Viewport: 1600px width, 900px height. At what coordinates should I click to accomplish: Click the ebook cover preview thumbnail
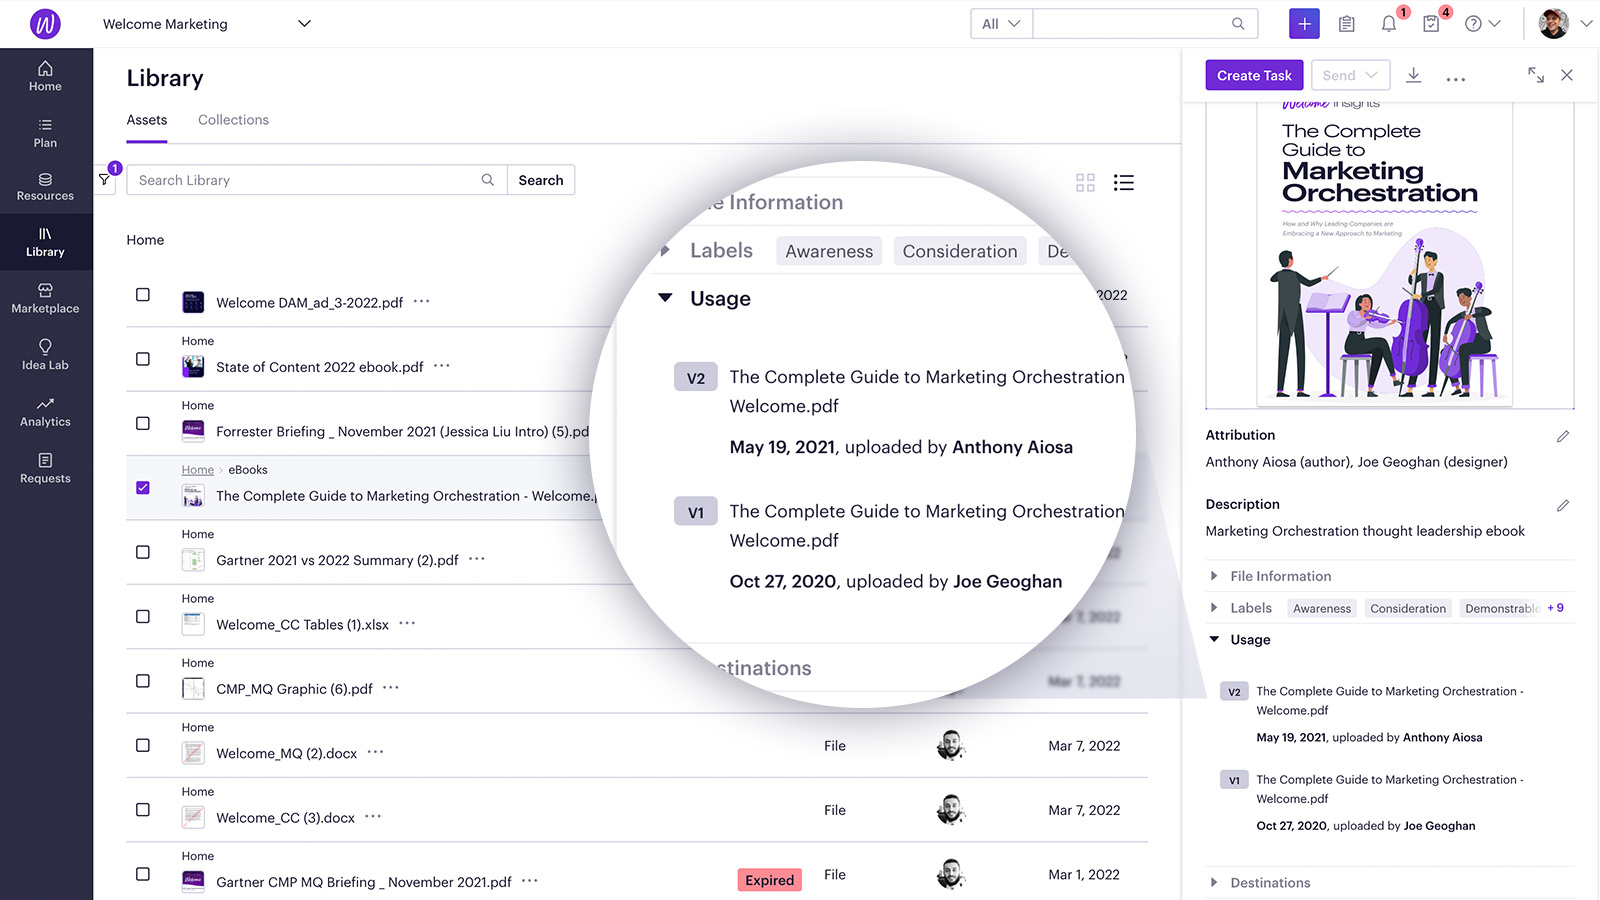pyautogui.click(x=1385, y=255)
